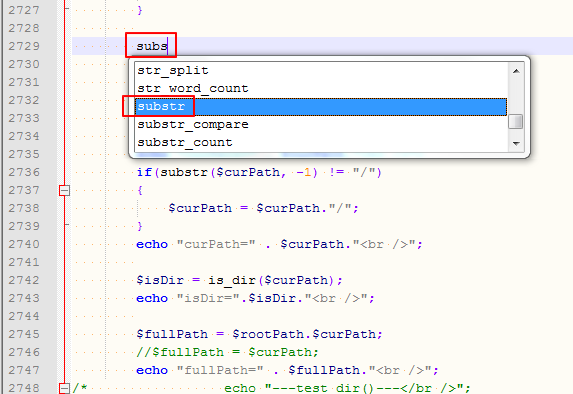Click line number 2740 in margin
Screen dimensions: 573x394
[x=24, y=244]
